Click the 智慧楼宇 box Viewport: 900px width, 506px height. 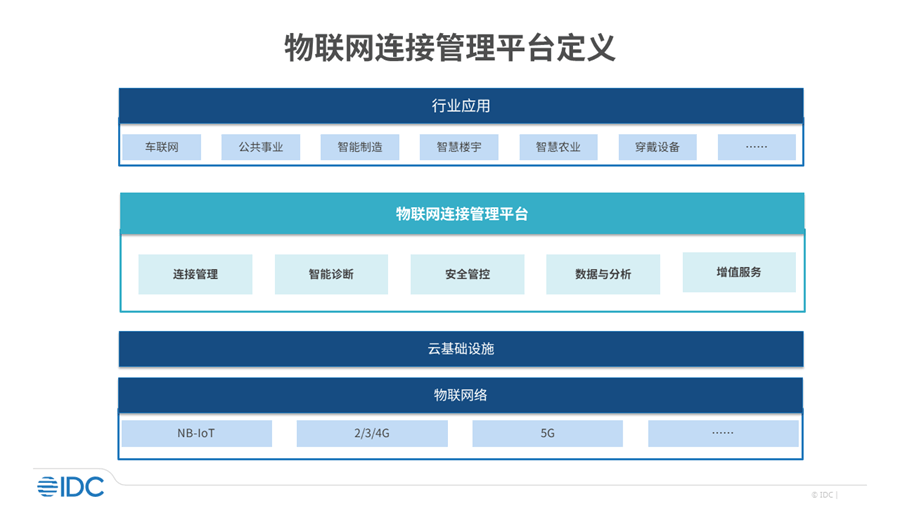459,147
